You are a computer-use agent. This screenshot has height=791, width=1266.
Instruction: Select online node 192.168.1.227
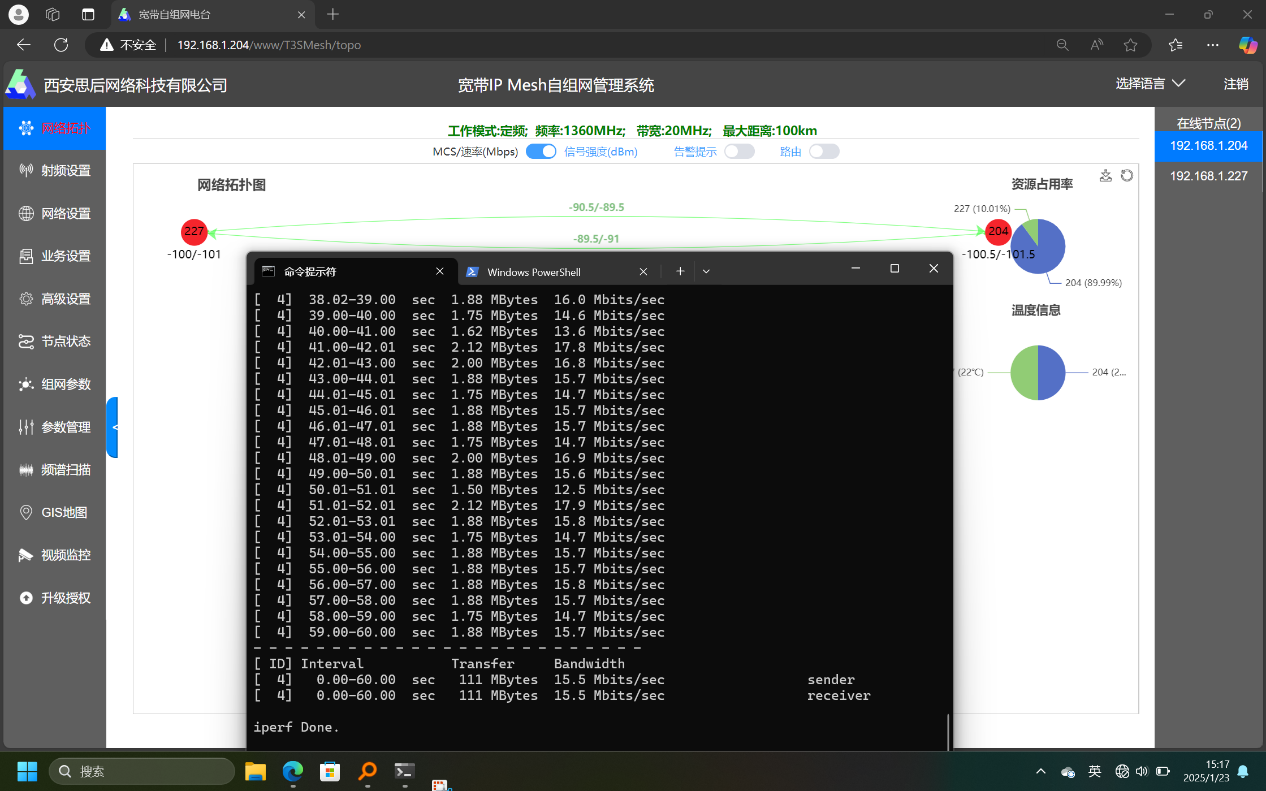click(1208, 176)
